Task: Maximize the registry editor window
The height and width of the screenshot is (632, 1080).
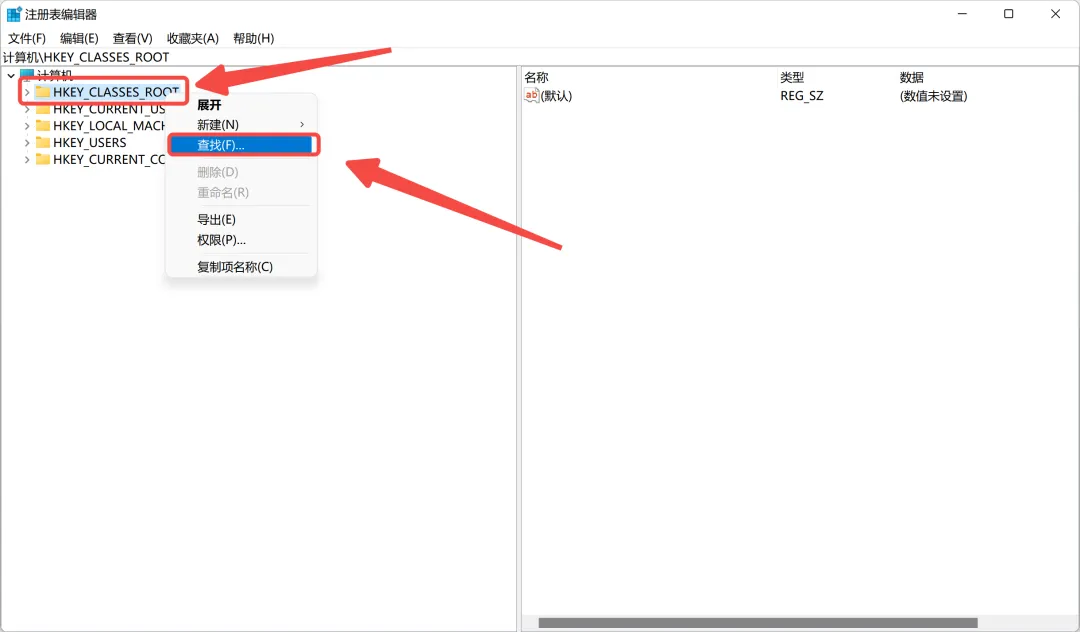Action: point(1008,14)
